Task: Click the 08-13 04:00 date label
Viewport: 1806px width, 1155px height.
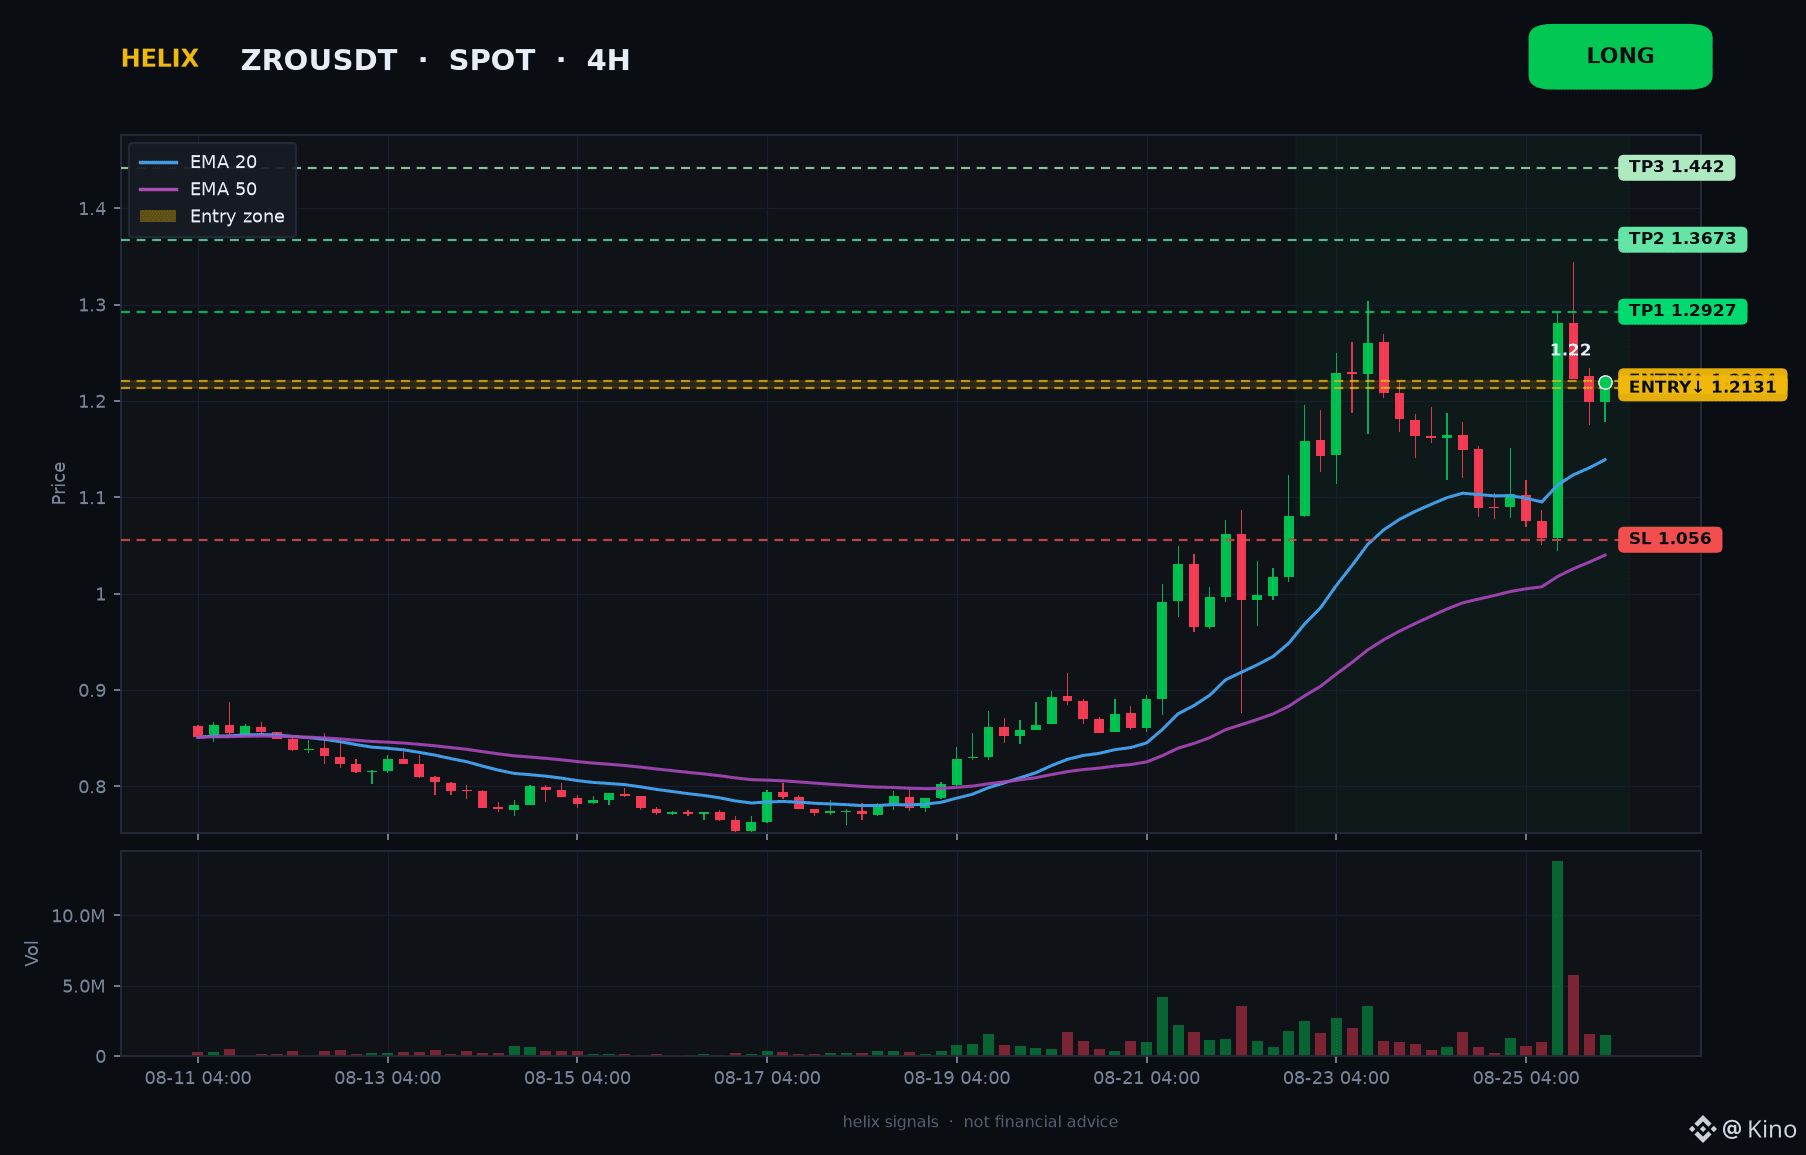Action: pos(388,1078)
